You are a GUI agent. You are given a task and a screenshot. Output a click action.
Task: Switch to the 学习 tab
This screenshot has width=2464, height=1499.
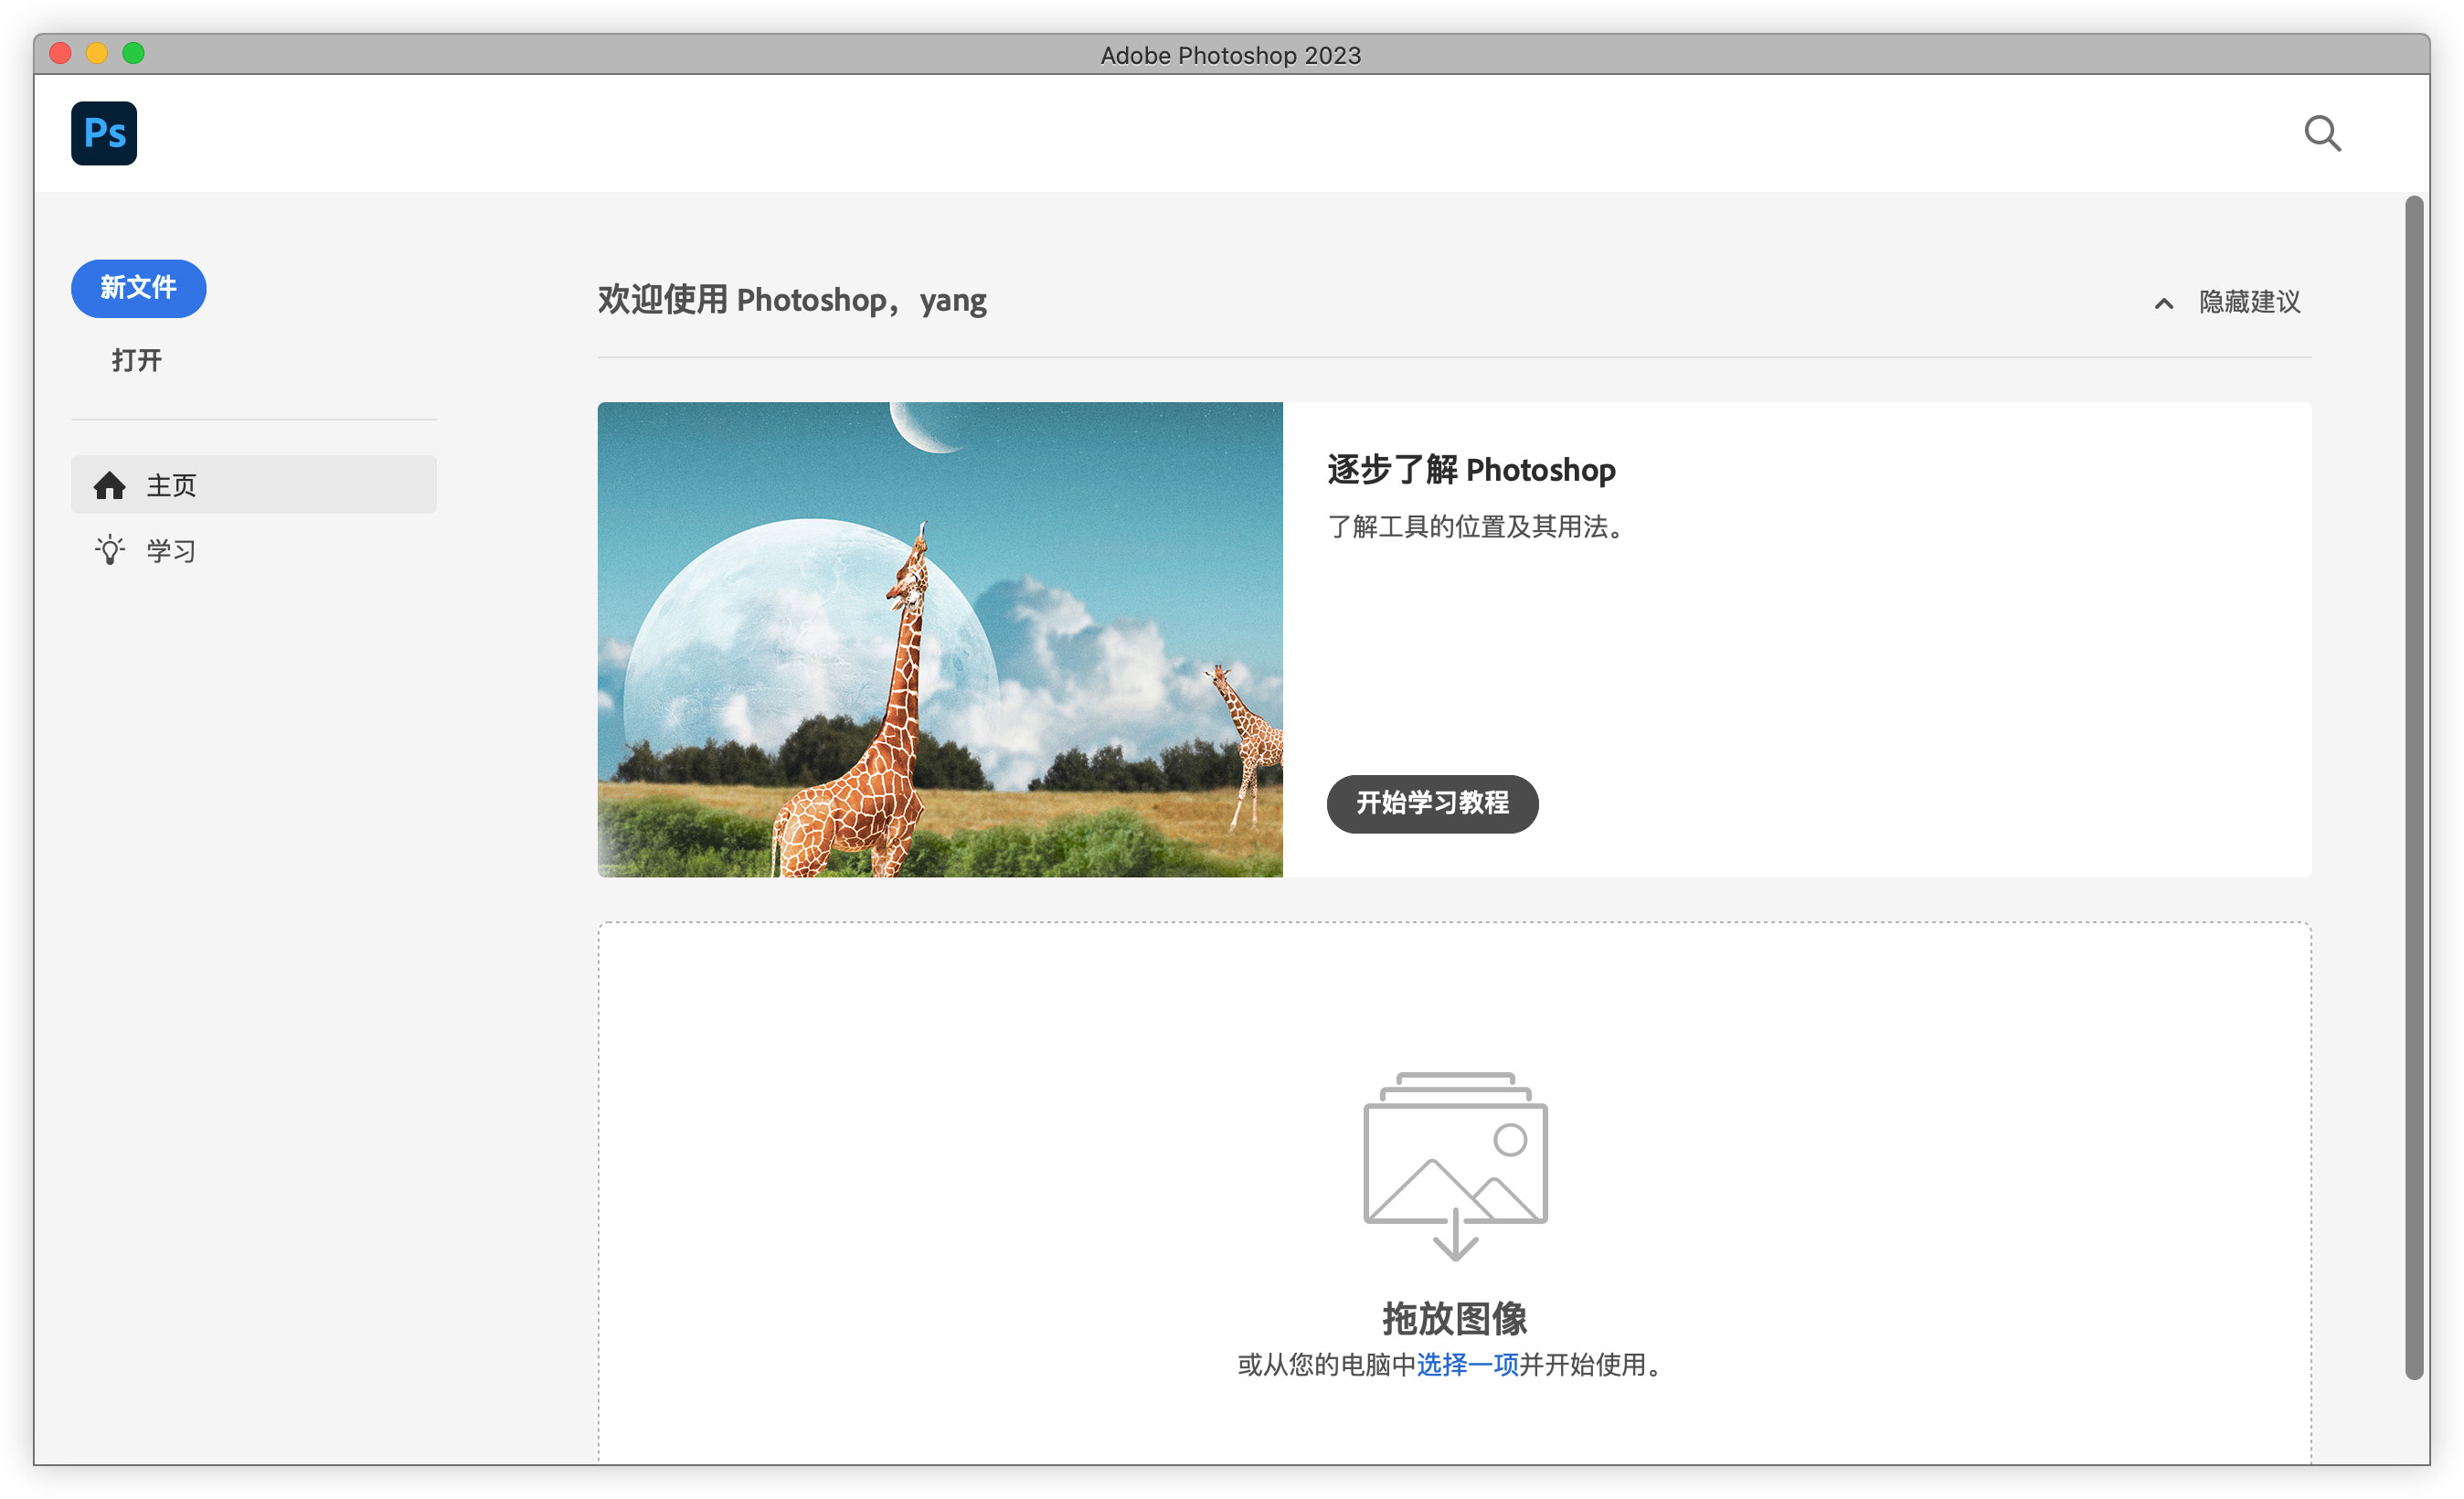(x=254, y=550)
